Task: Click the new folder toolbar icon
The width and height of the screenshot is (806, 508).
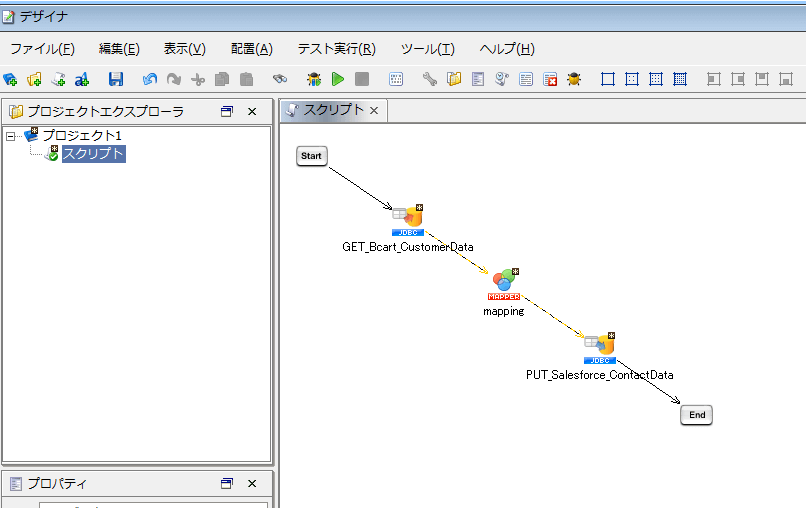Action: pyautogui.click(x=34, y=79)
